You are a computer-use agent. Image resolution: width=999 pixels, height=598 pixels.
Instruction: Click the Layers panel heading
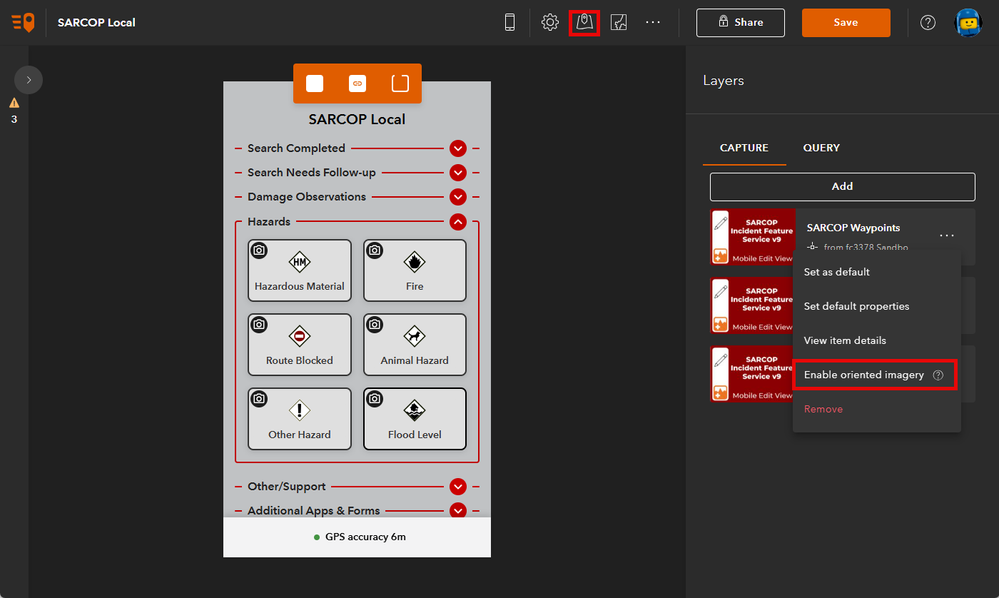coord(723,81)
